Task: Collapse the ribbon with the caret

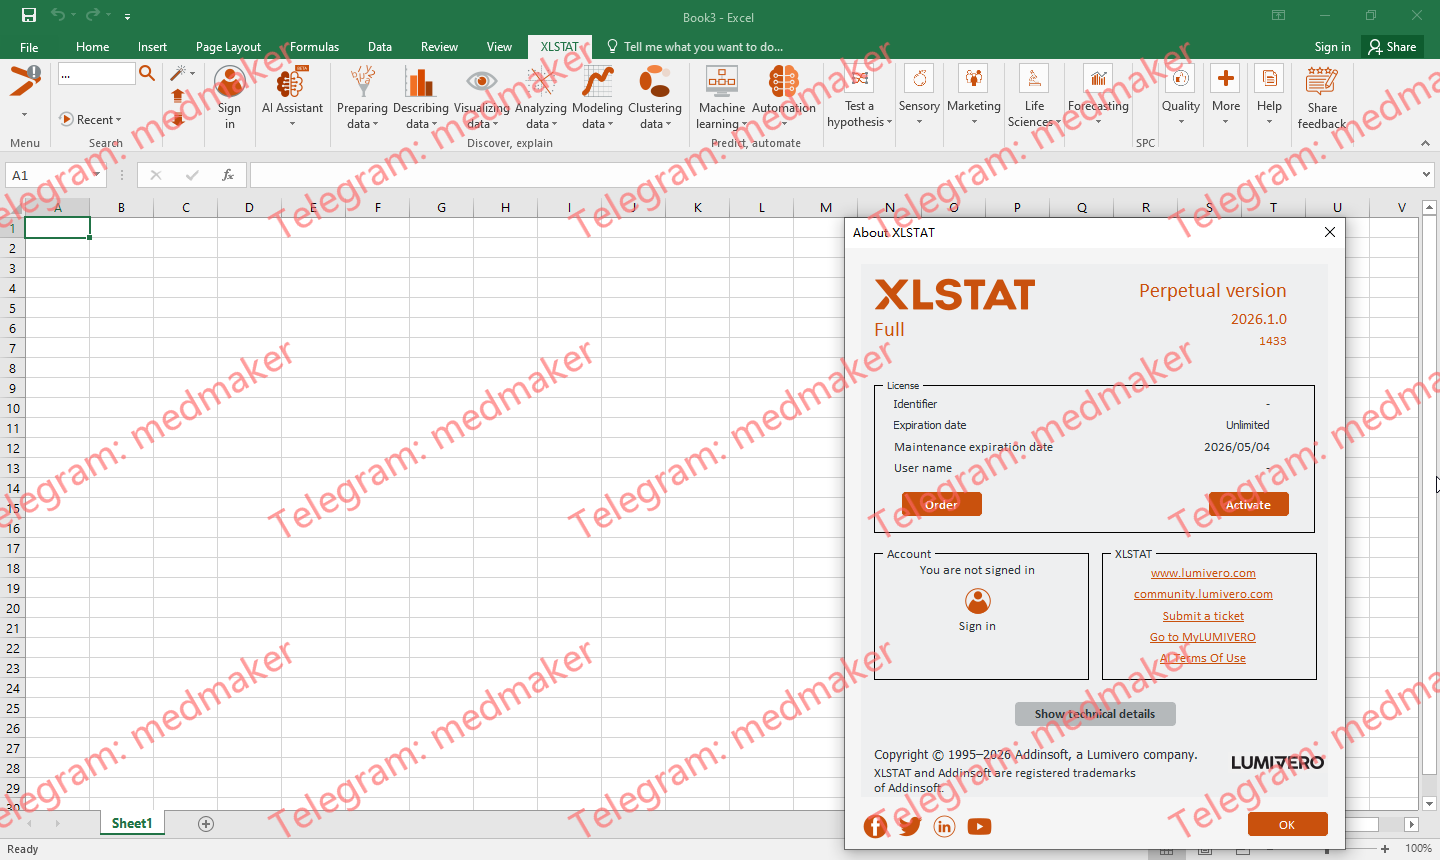Action: click(x=1425, y=143)
